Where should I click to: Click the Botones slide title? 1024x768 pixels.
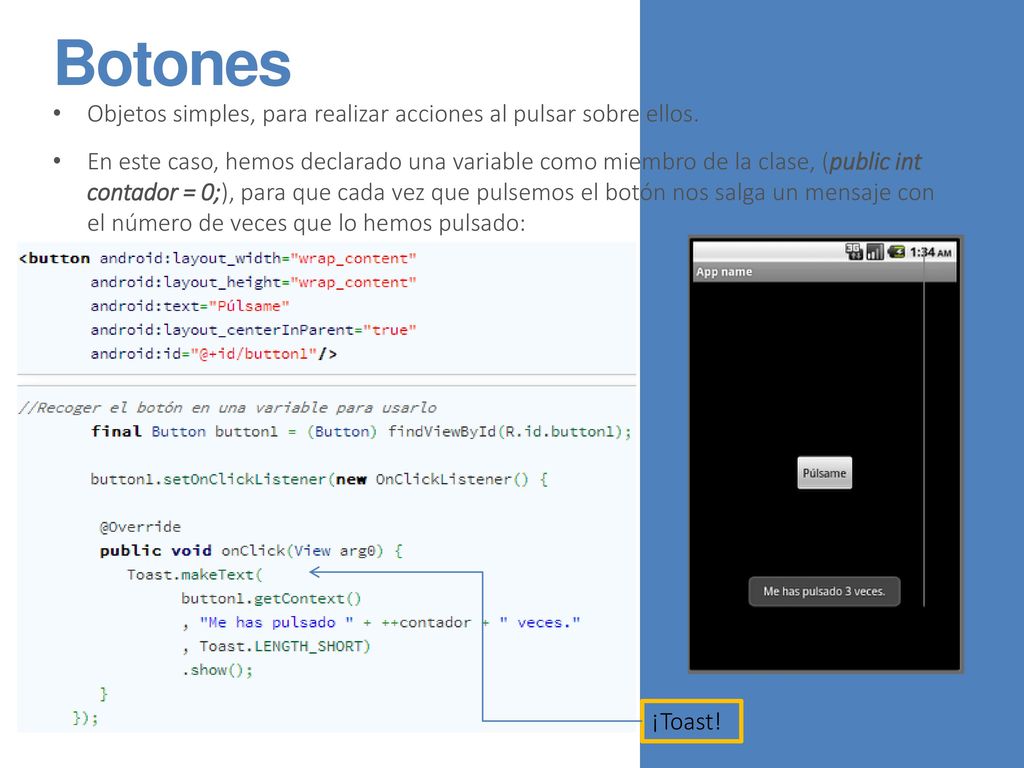(x=173, y=63)
